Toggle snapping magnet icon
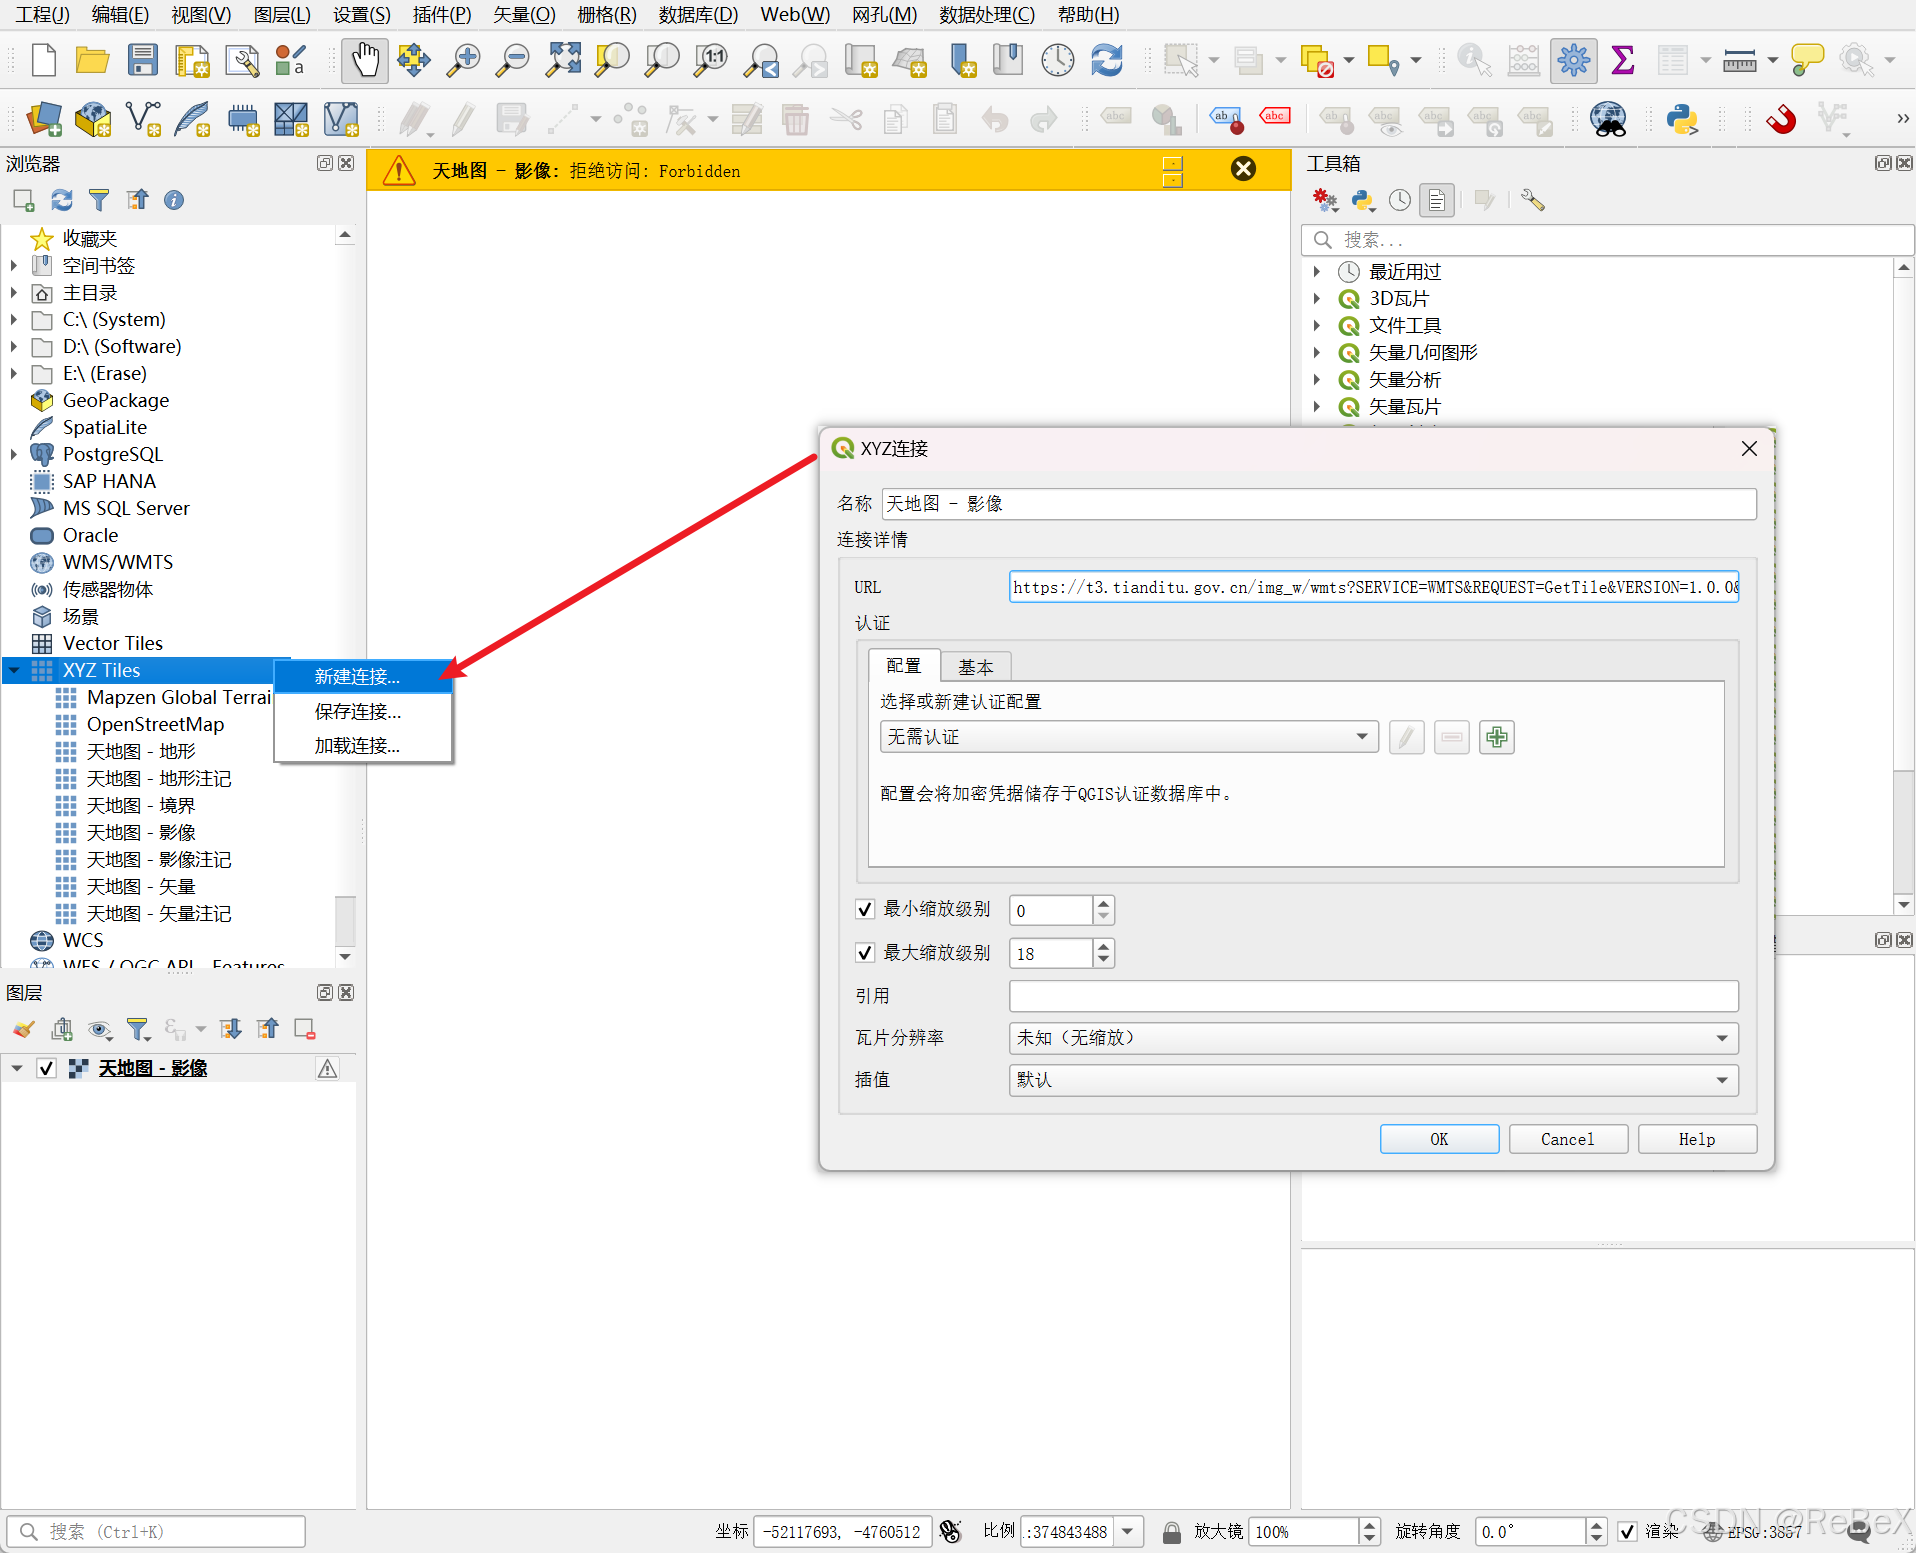 tap(1781, 119)
